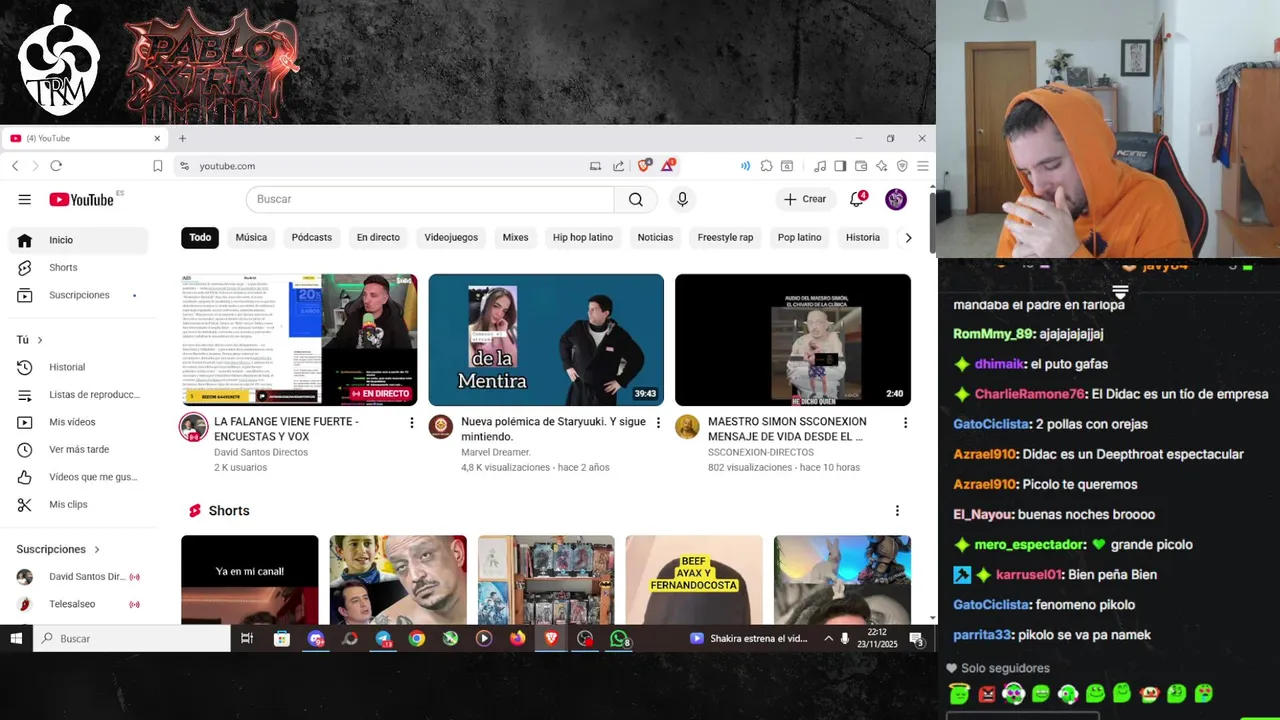Bookmark this page via bookmark icon
This screenshot has width=1280, height=720.
click(x=157, y=166)
